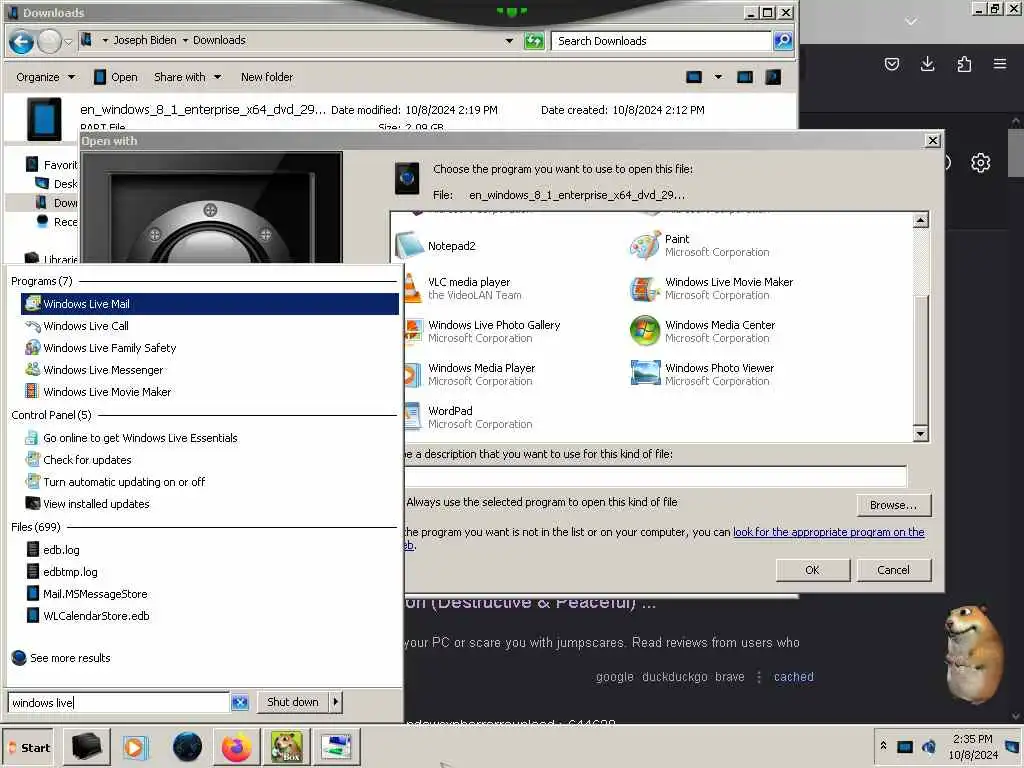The height and width of the screenshot is (768, 1024).
Task: Click Open in Explorer toolbar
Action: click(x=116, y=77)
